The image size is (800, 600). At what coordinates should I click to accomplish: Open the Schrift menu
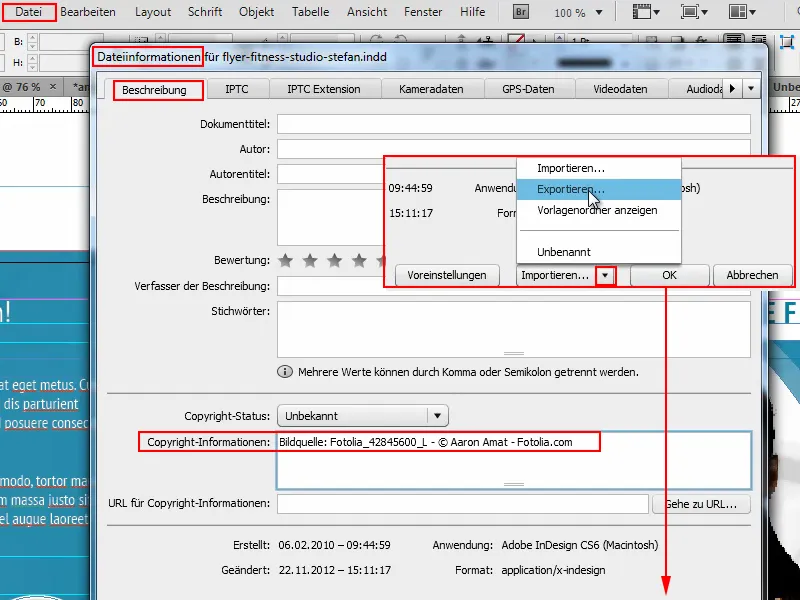[205, 12]
